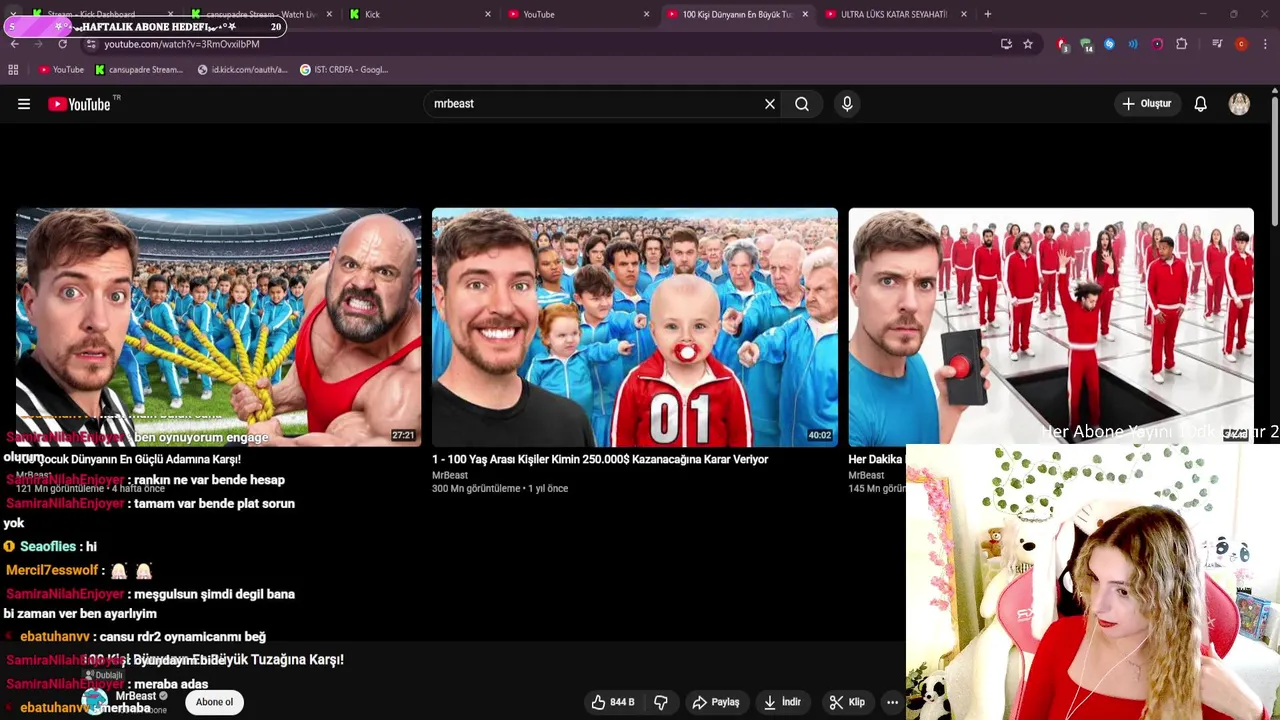
Task: Open the id.kick.com/oauth bookmark
Action: tap(243, 70)
